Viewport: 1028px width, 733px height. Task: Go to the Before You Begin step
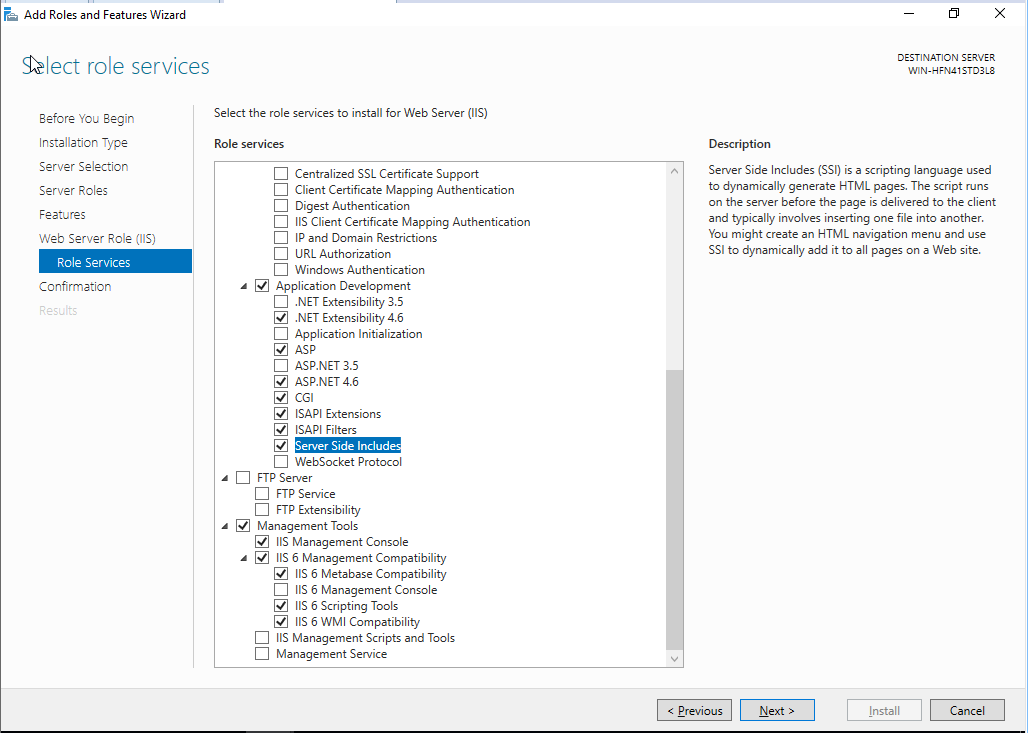tap(88, 118)
